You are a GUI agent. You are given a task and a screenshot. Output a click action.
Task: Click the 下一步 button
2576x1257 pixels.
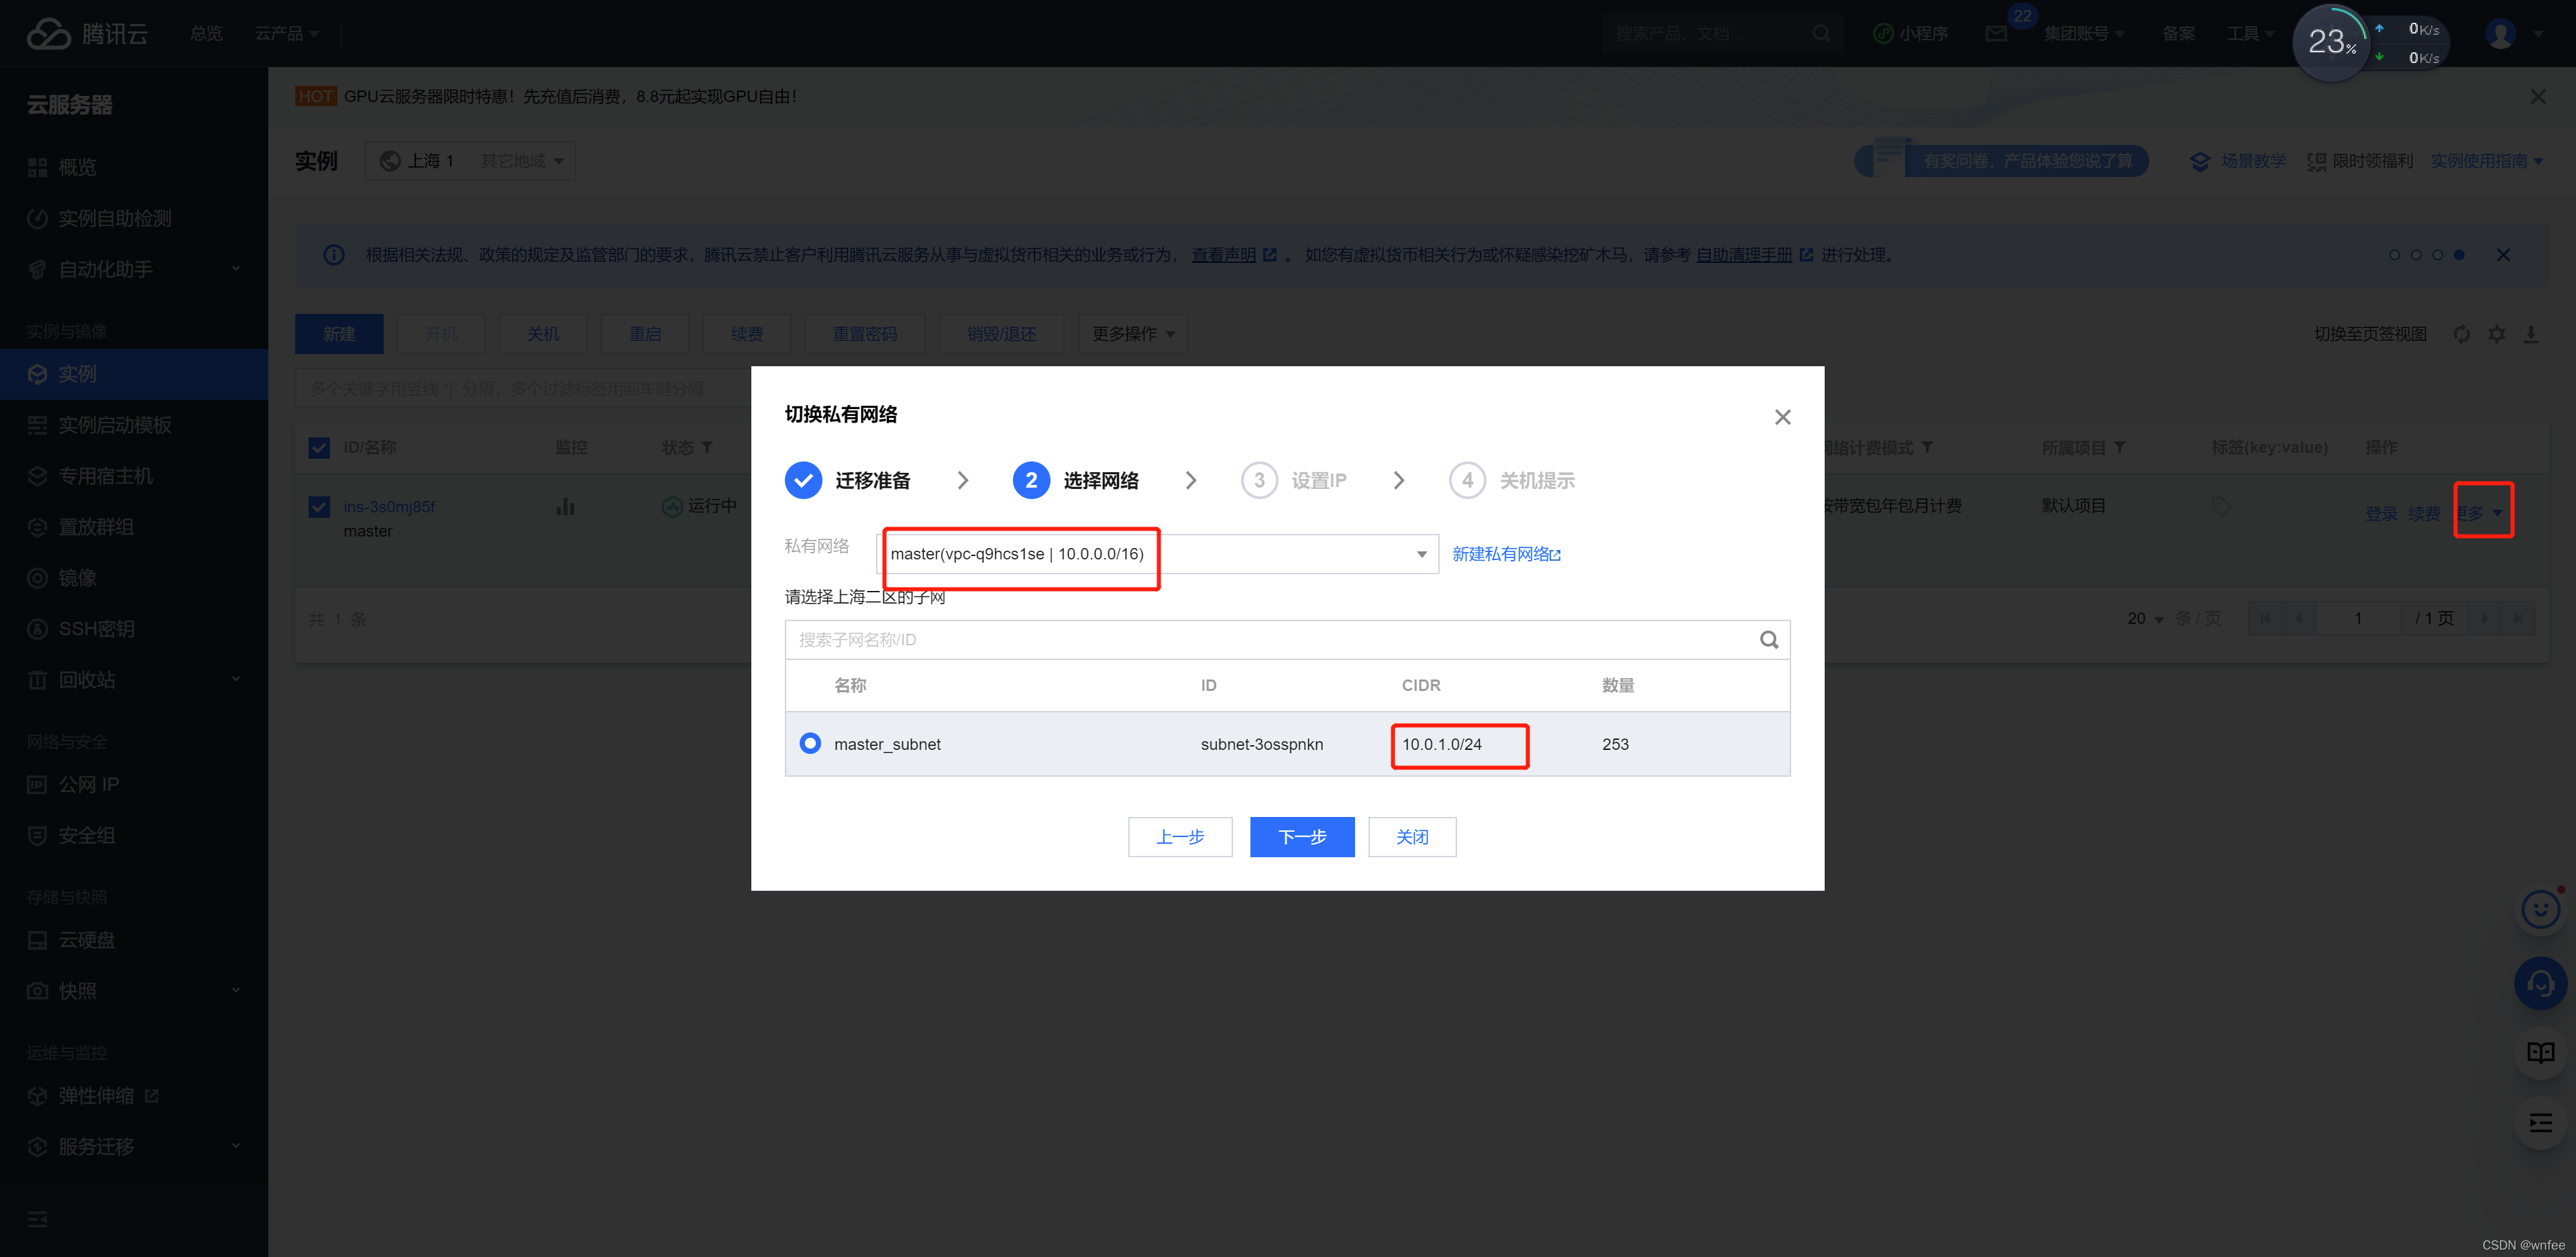(x=1302, y=837)
